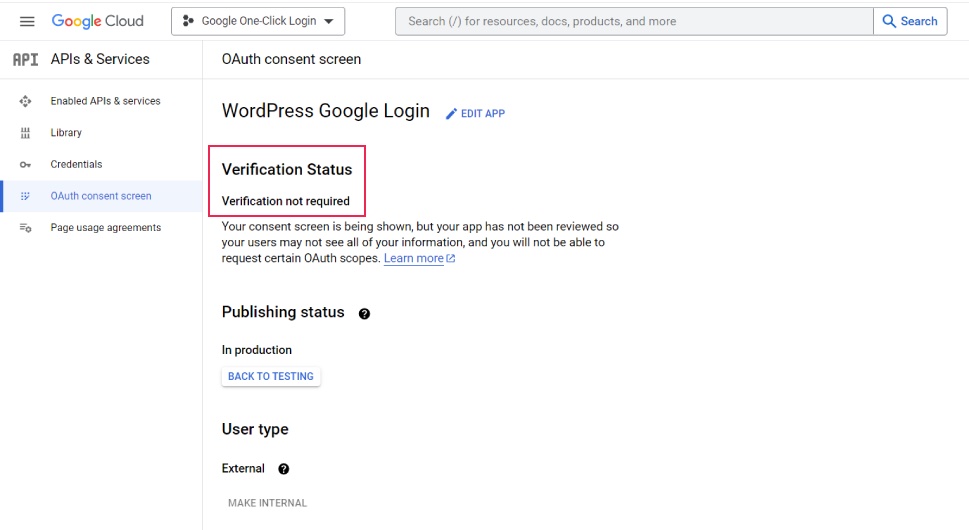Focus the resources and docs search field

[635, 22]
